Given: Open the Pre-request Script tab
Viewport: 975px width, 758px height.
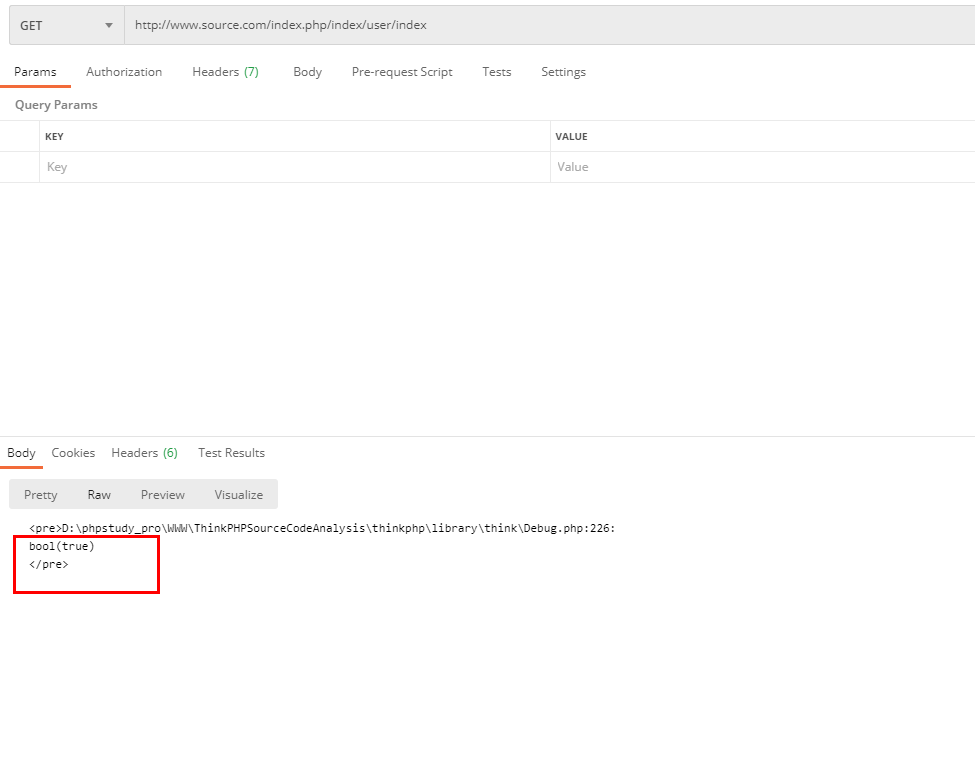Looking at the screenshot, I should pyautogui.click(x=402, y=72).
